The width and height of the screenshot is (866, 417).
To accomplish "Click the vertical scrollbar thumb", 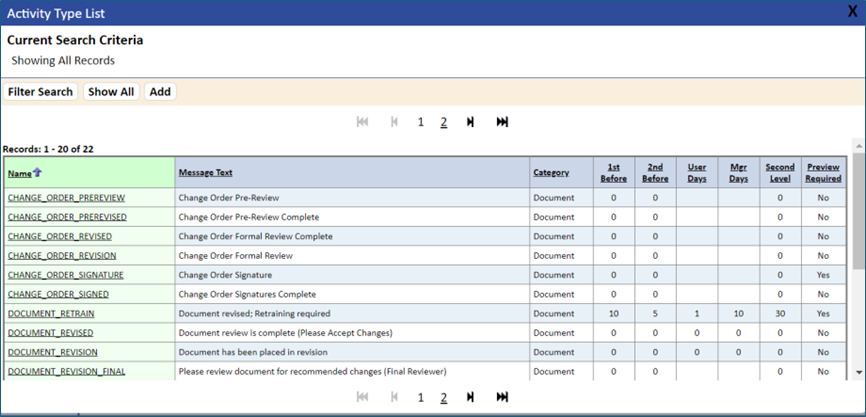I will coord(858,211).
